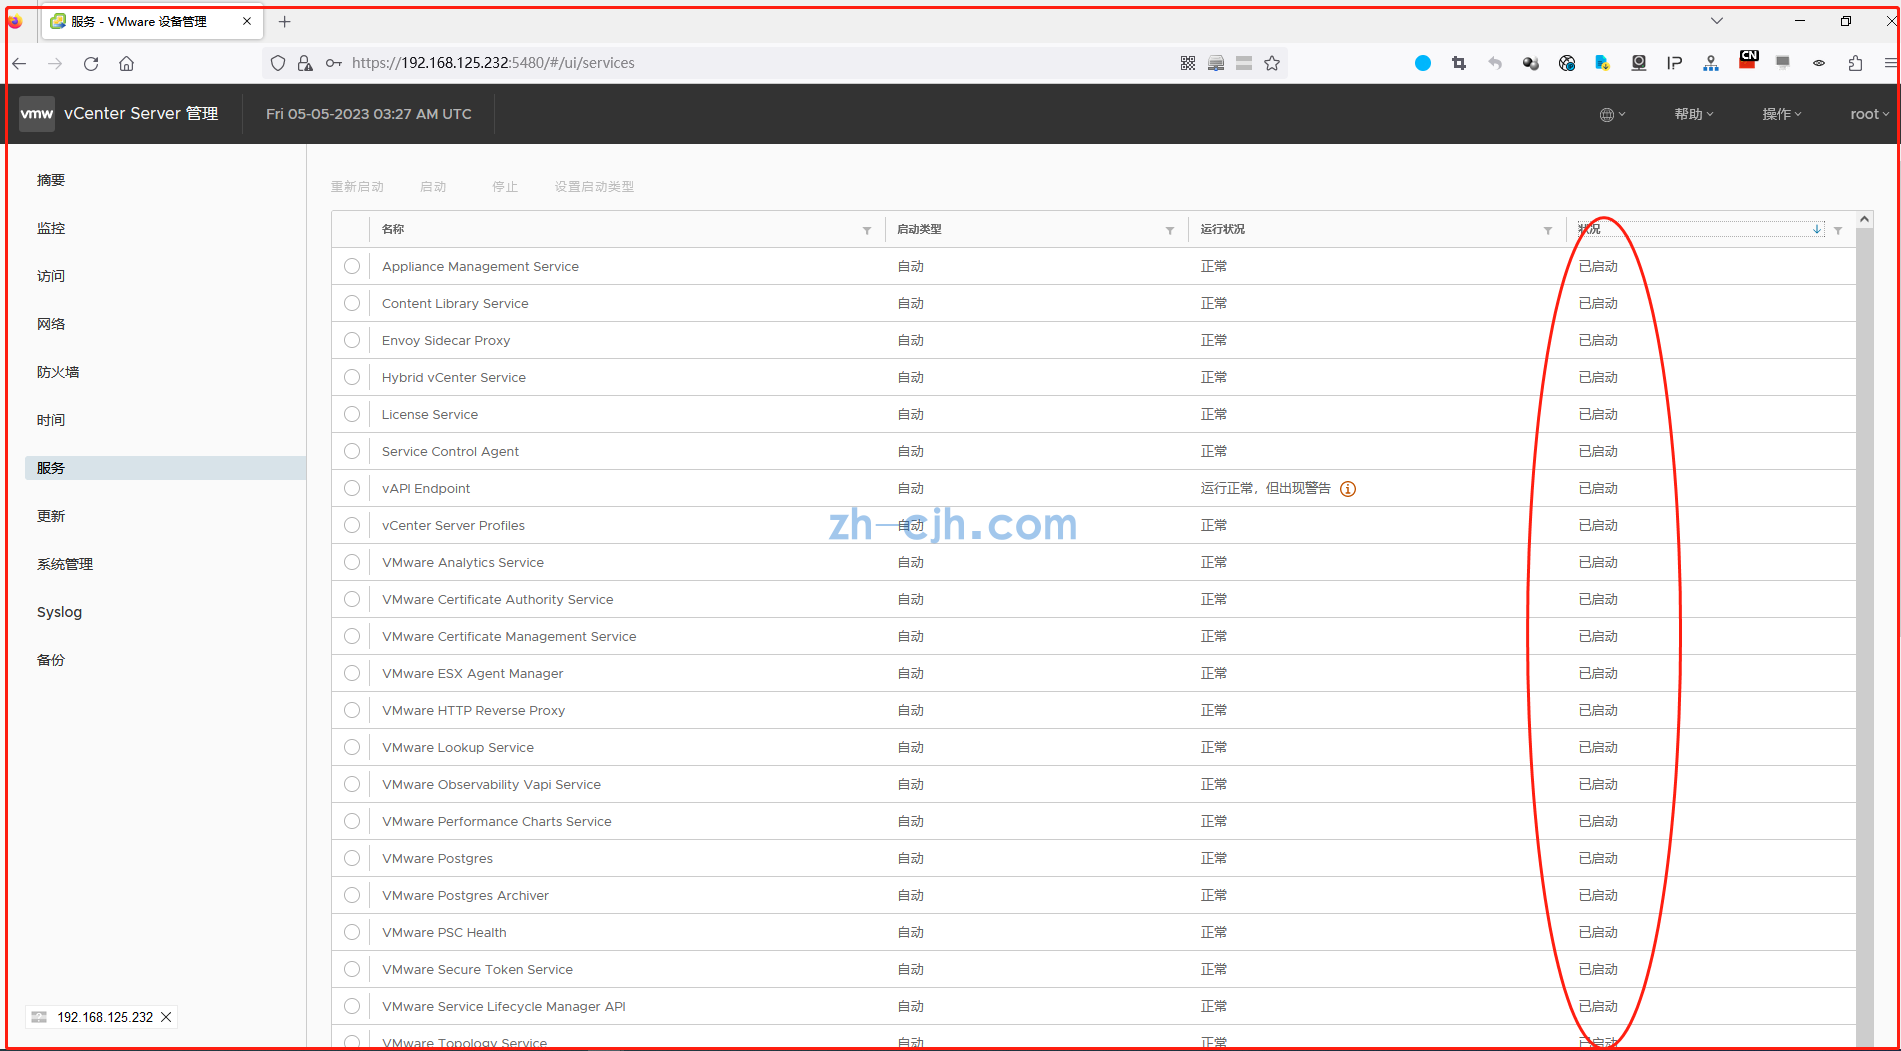The image size is (1901, 1051).
Task: Open the root user dropdown
Action: (1870, 114)
